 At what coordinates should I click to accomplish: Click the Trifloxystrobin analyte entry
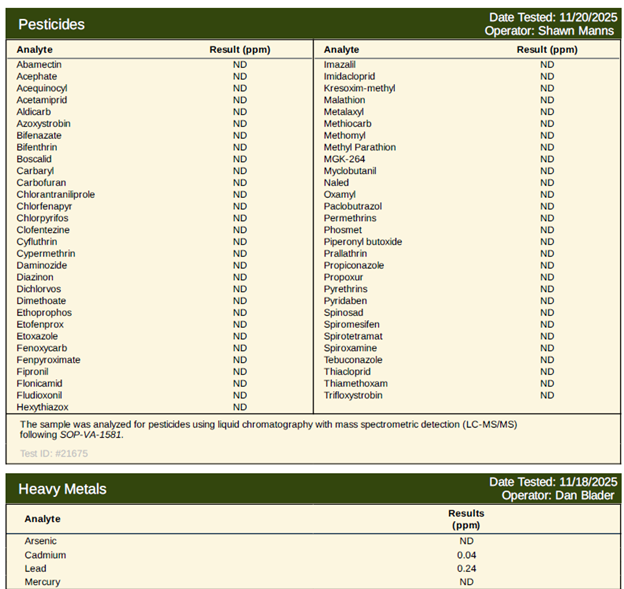[x=353, y=395]
